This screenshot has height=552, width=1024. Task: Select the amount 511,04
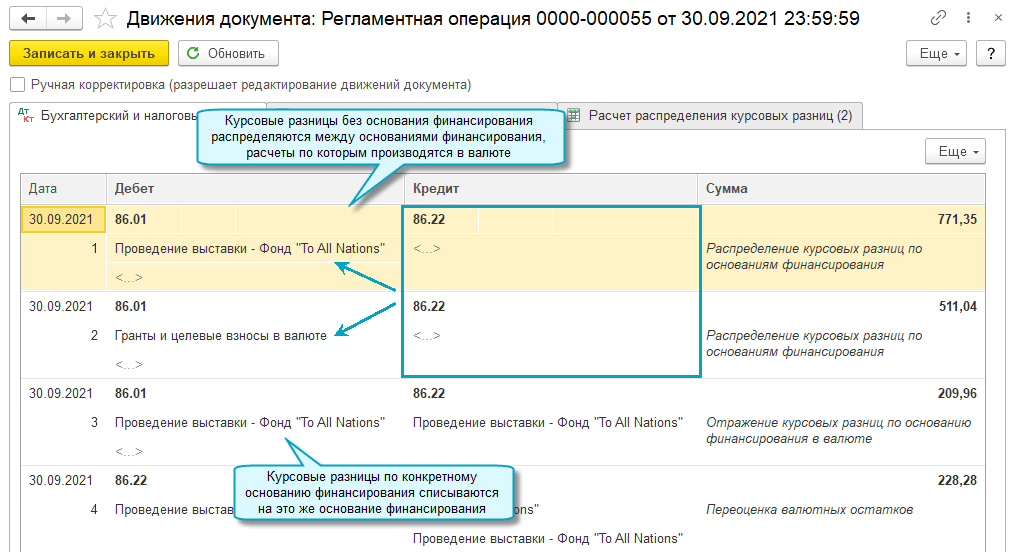(x=957, y=306)
